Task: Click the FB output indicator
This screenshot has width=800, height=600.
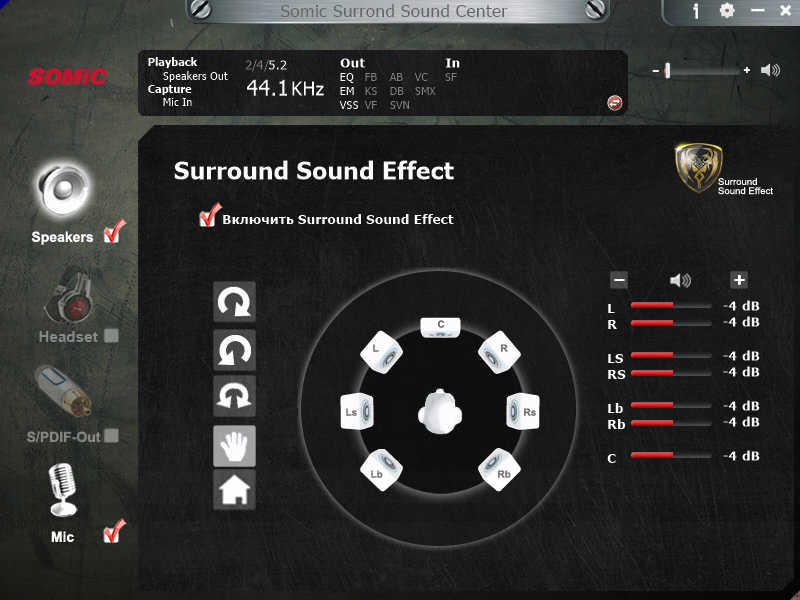Action: tap(370, 77)
